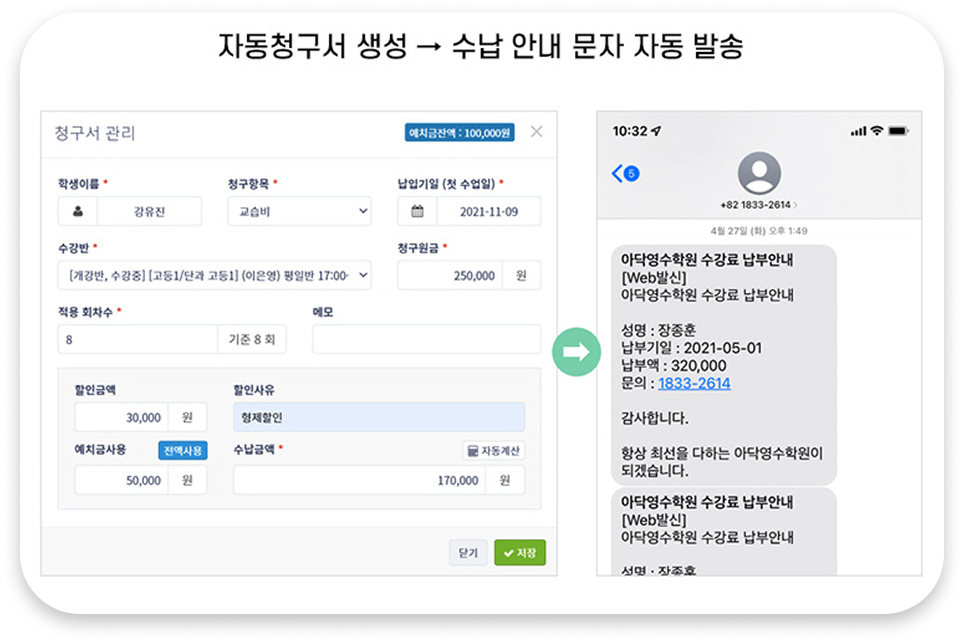Click the 전액사용 button
The height and width of the screenshot is (642, 964).
click(183, 450)
